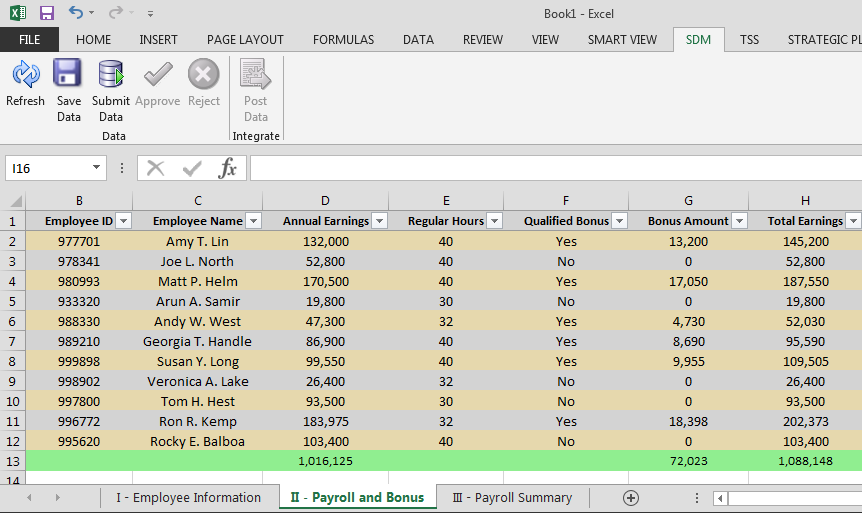Viewport: 862px width, 513px height.
Task: Open the Employee ID filter dropdown
Action: [x=124, y=221]
